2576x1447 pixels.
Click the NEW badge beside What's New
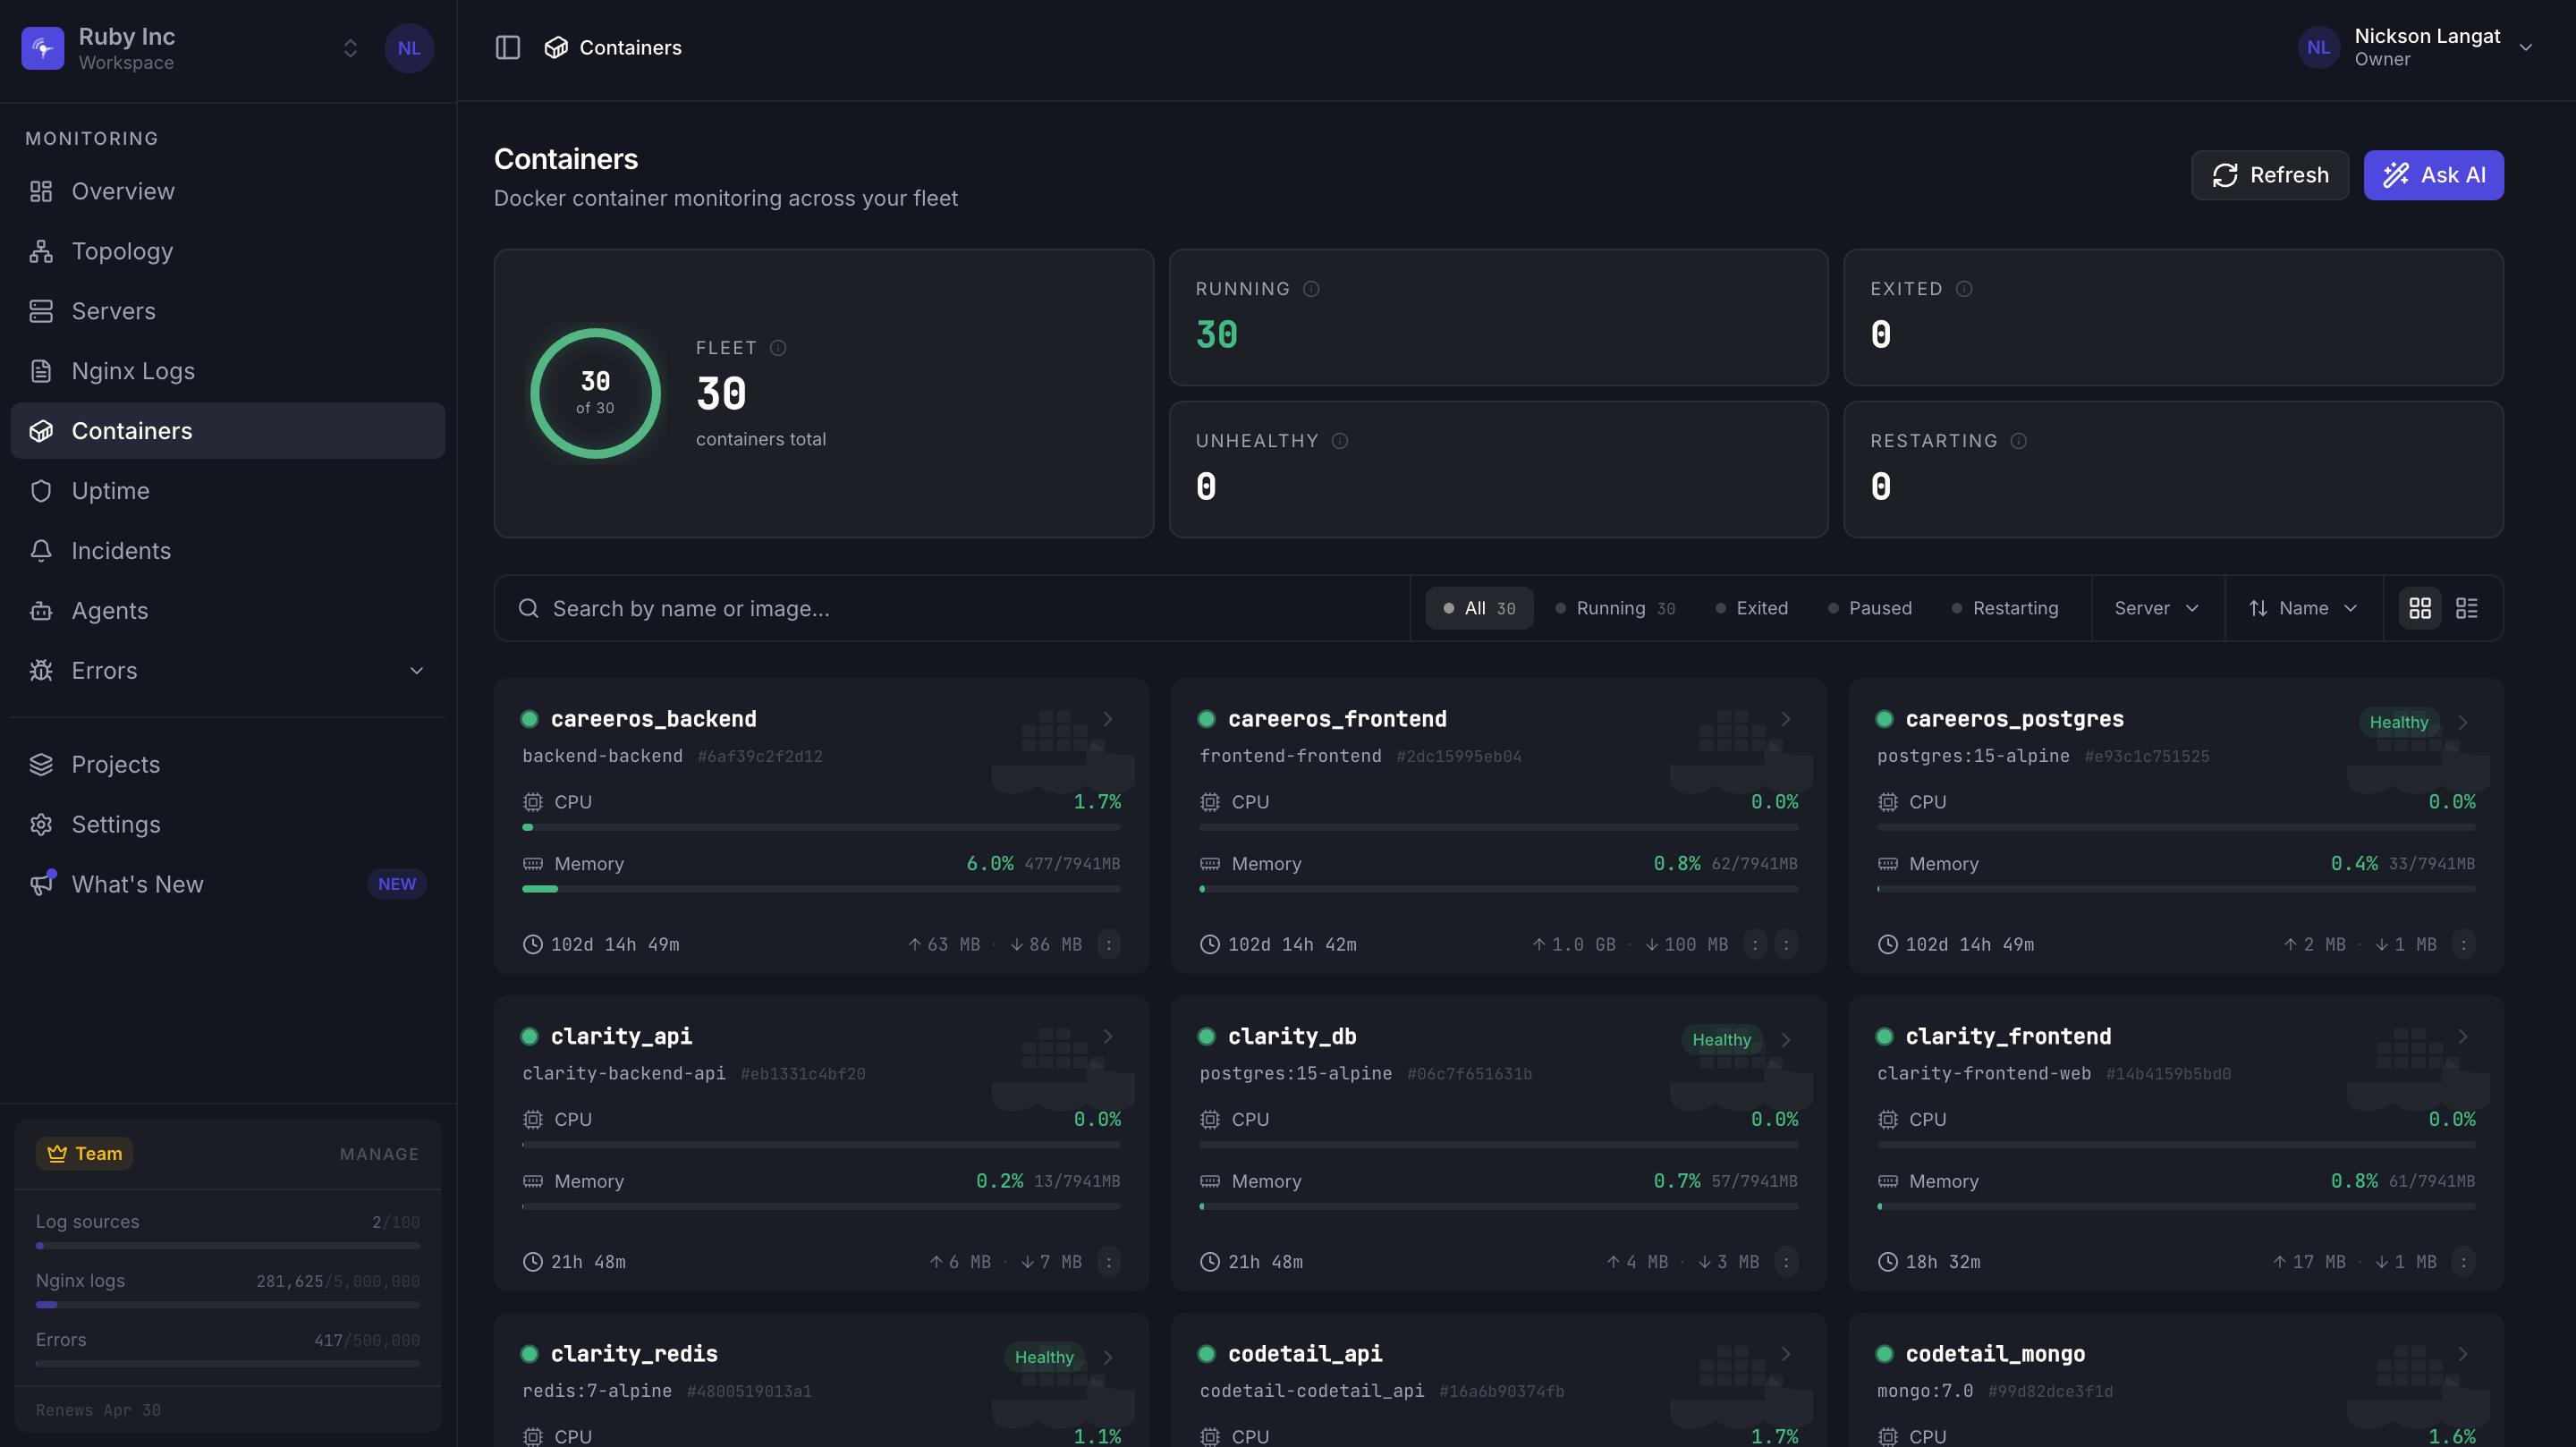tap(397, 884)
